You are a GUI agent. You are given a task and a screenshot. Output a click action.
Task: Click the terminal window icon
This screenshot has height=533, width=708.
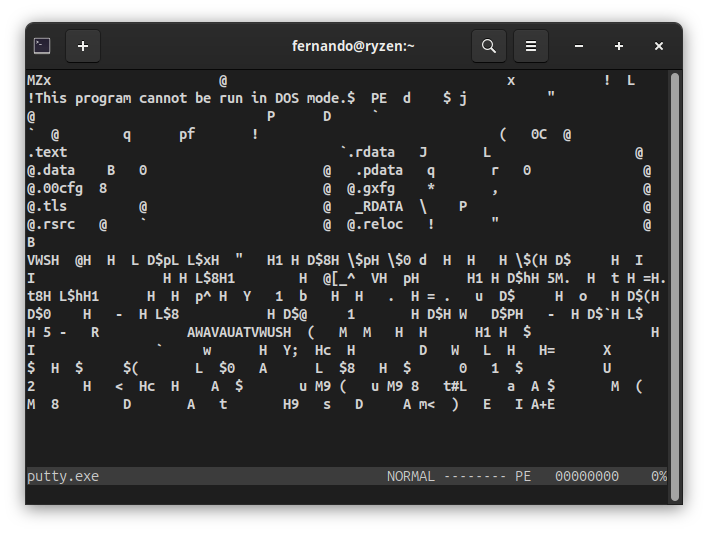42,46
